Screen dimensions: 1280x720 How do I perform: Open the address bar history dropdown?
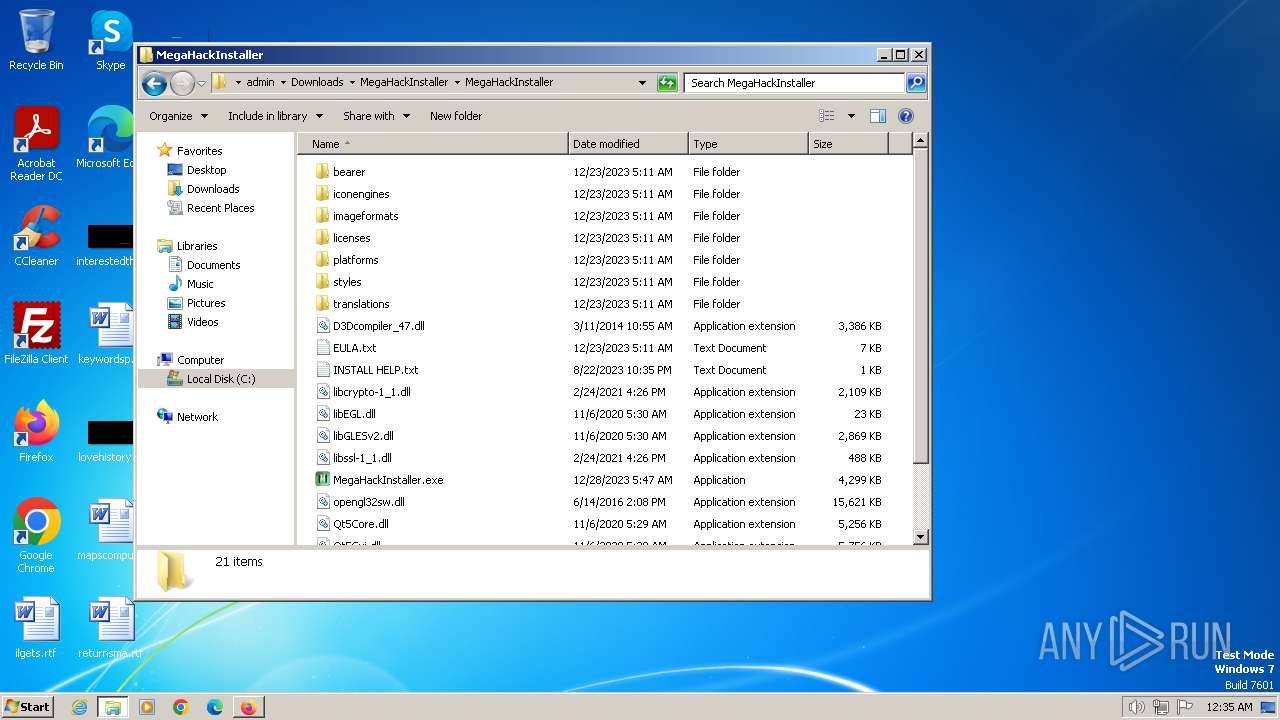coord(642,83)
